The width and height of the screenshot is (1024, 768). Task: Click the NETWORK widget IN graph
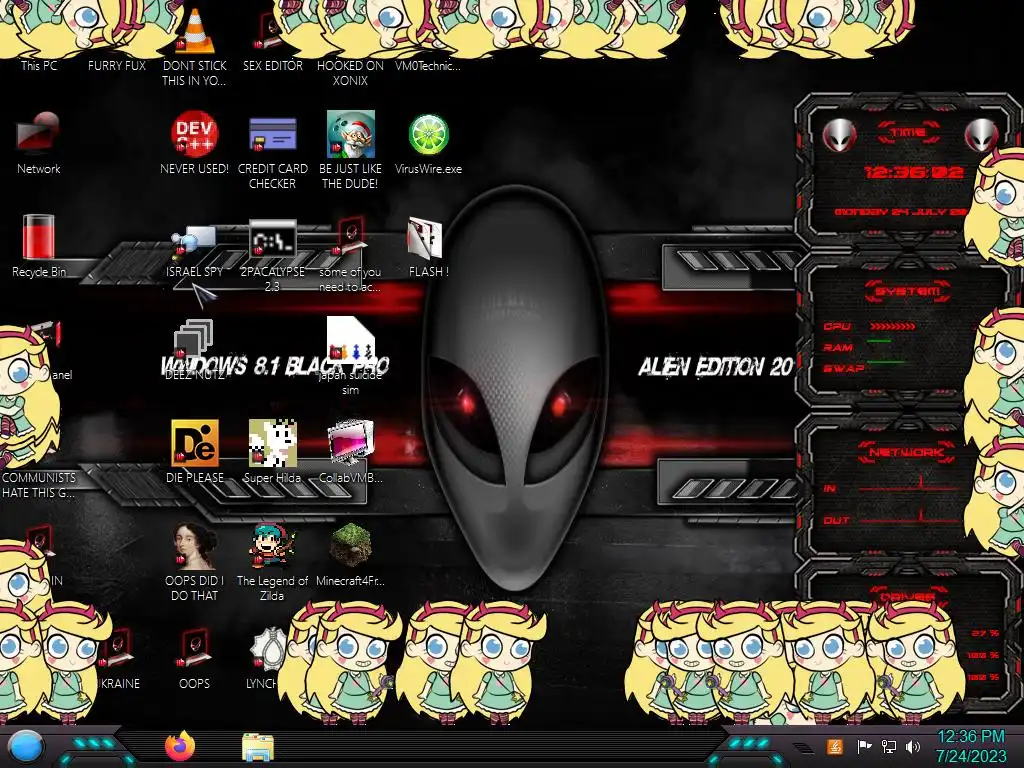[909, 483]
